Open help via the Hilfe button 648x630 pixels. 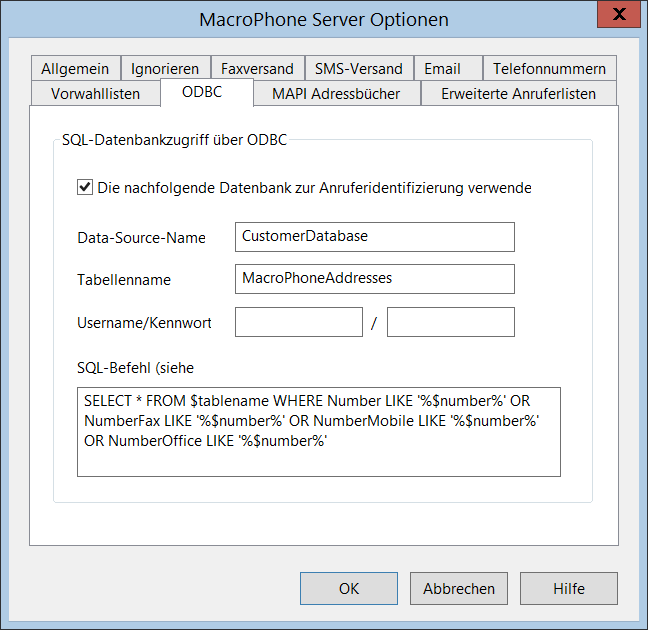click(x=568, y=588)
